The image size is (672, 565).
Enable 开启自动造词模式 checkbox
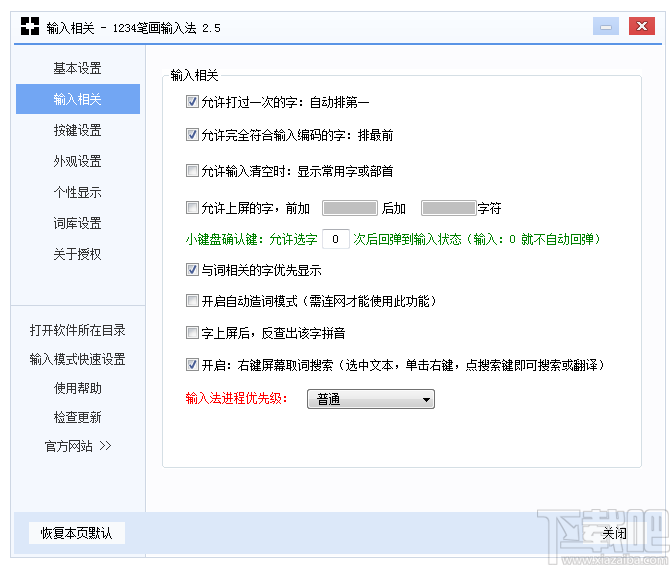[x=192, y=301]
